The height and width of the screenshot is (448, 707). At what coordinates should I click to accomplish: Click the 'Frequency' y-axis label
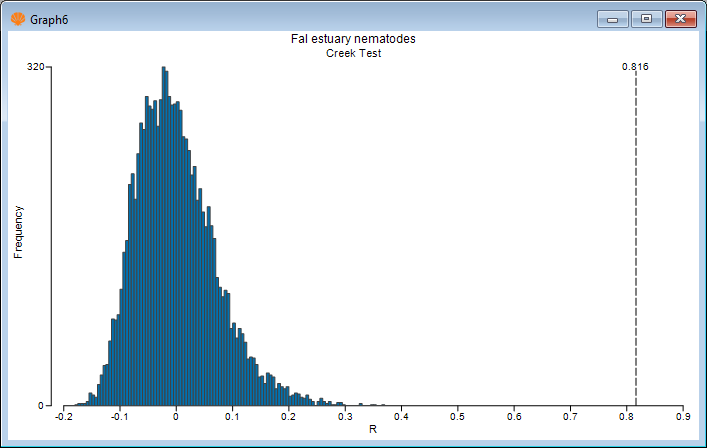point(18,232)
